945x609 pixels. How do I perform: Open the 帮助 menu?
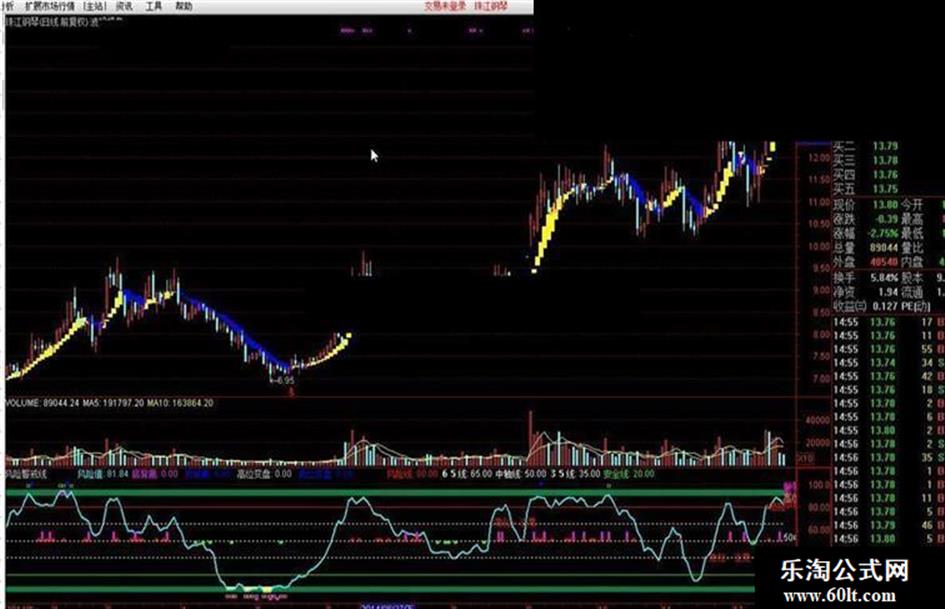(184, 6)
